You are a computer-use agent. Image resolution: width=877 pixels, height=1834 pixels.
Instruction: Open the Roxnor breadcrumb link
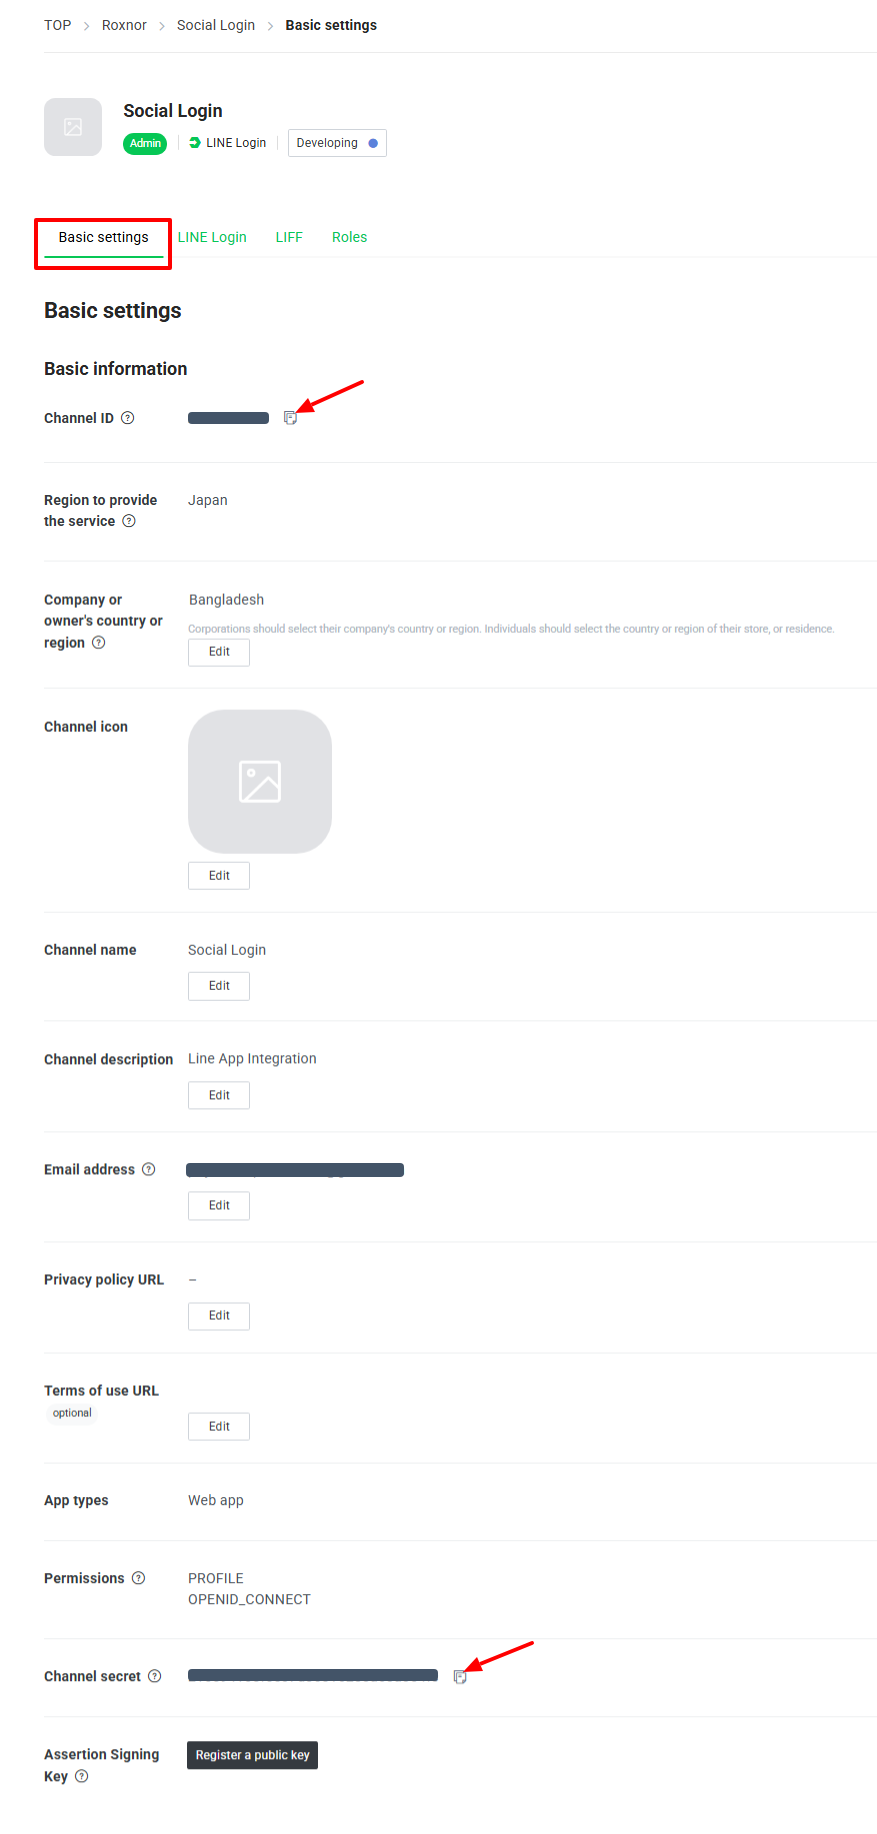coord(124,24)
